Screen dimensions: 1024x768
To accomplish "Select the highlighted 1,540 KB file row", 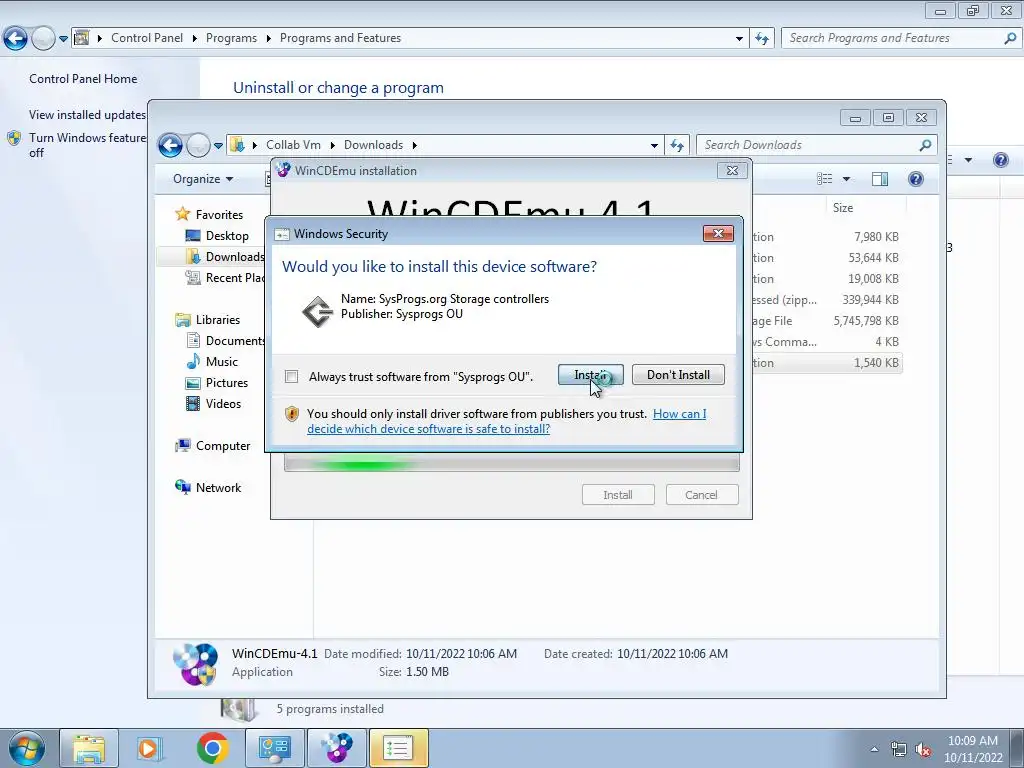I will click(827, 363).
